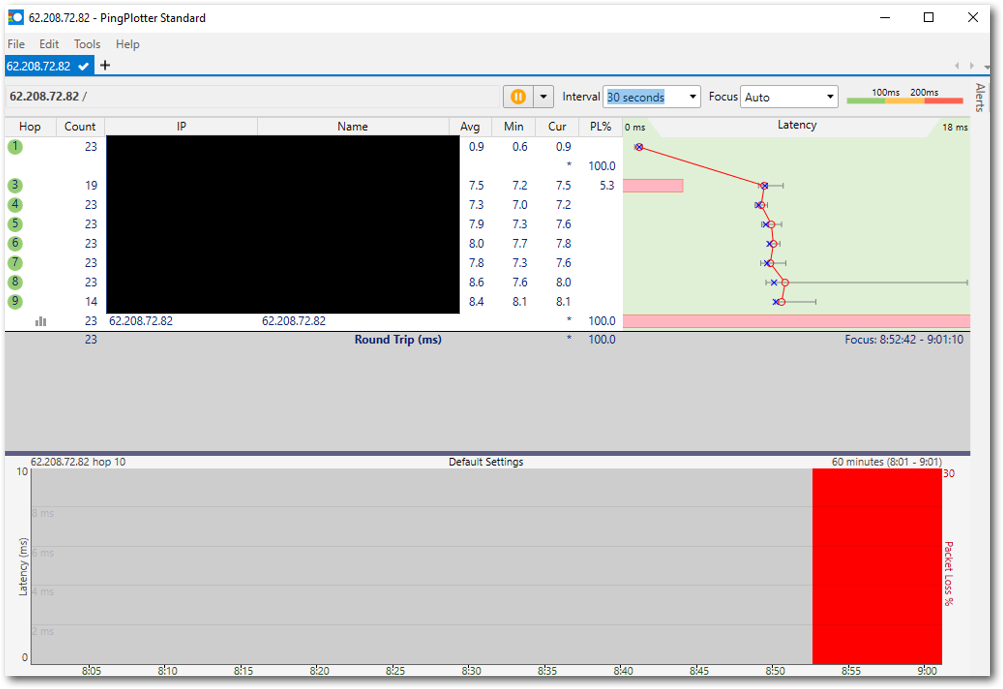1003x689 pixels.
Task: Open the tab list dropdown arrow at far right
Action: pyautogui.click(x=986, y=67)
